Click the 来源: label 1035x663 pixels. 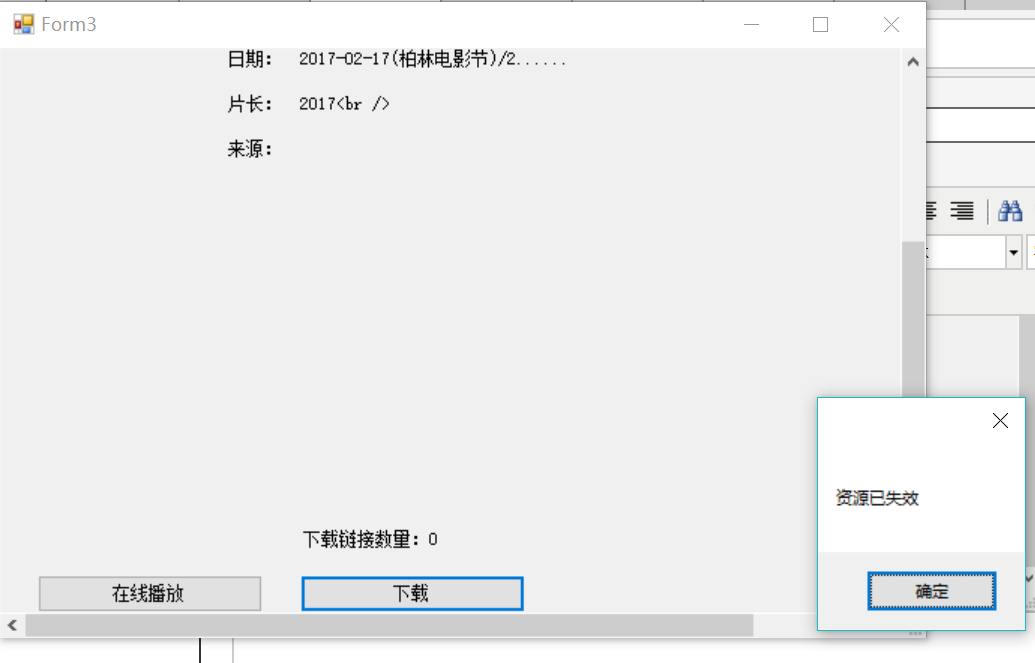tap(250, 149)
